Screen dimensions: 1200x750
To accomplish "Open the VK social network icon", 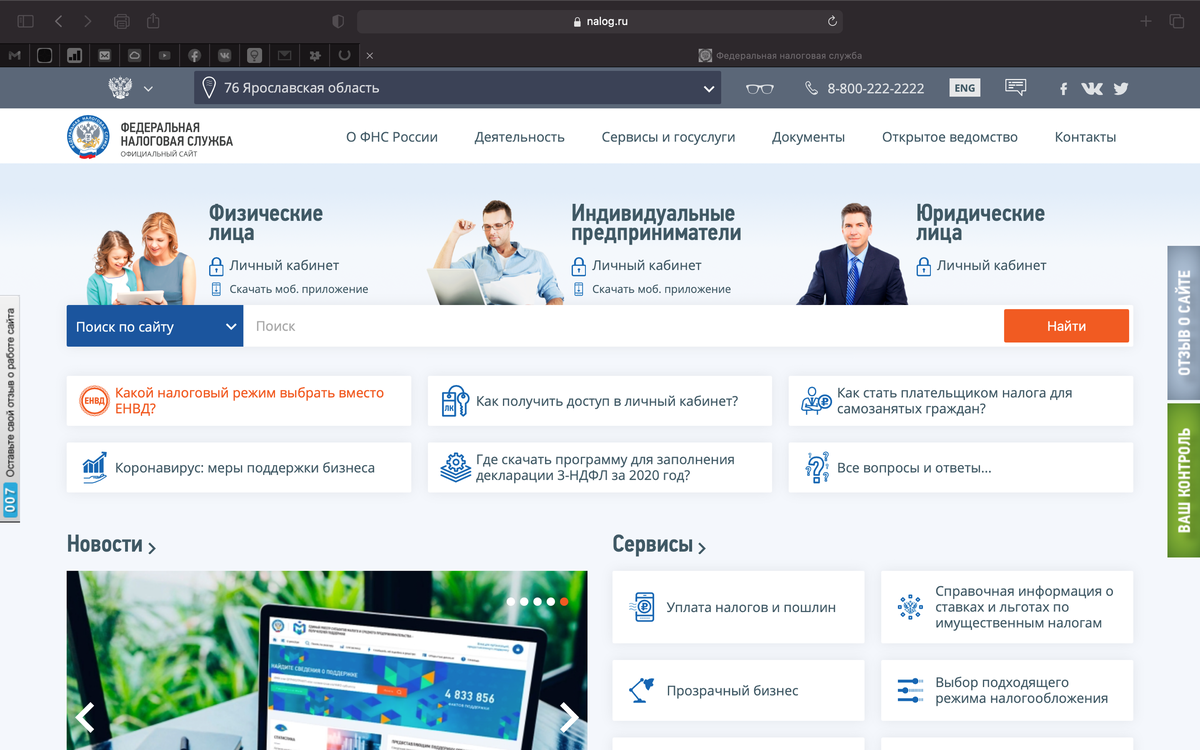I will pyautogui.click(x=1091, y=88).
